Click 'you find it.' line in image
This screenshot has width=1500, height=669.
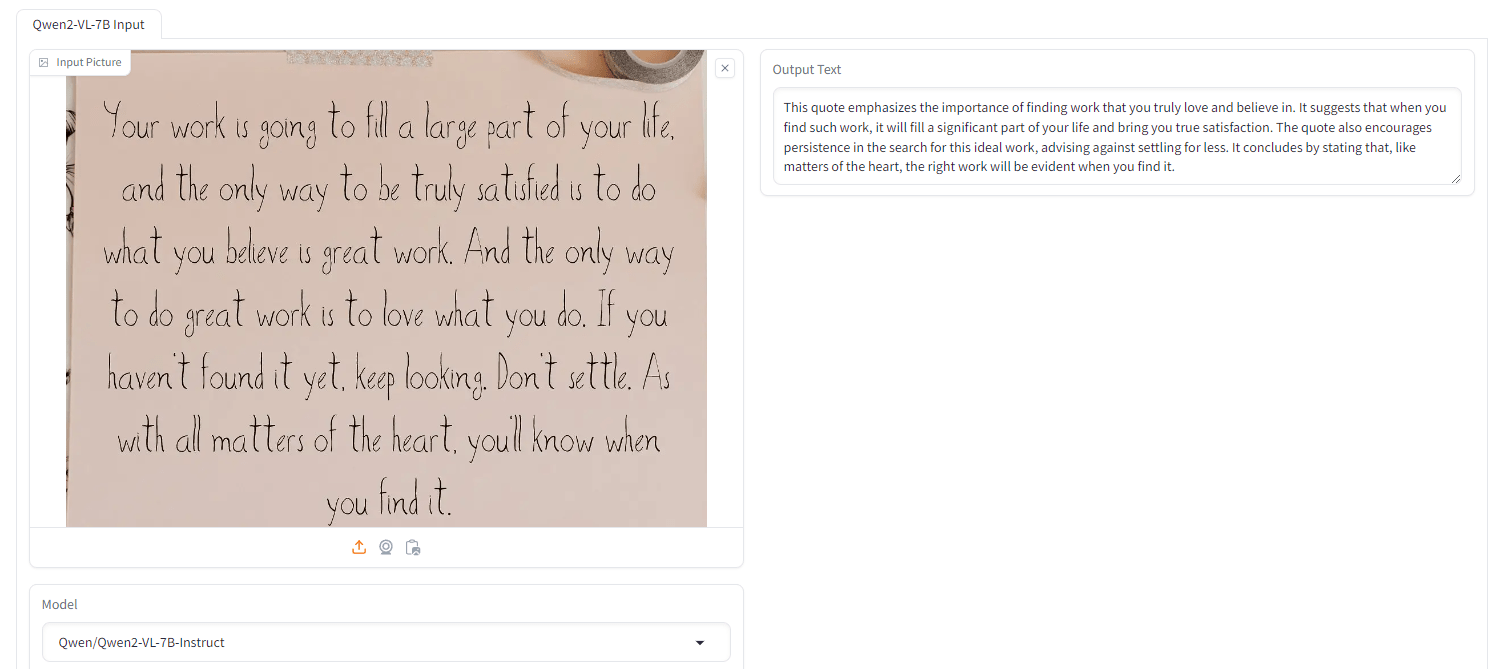point(389,500)
